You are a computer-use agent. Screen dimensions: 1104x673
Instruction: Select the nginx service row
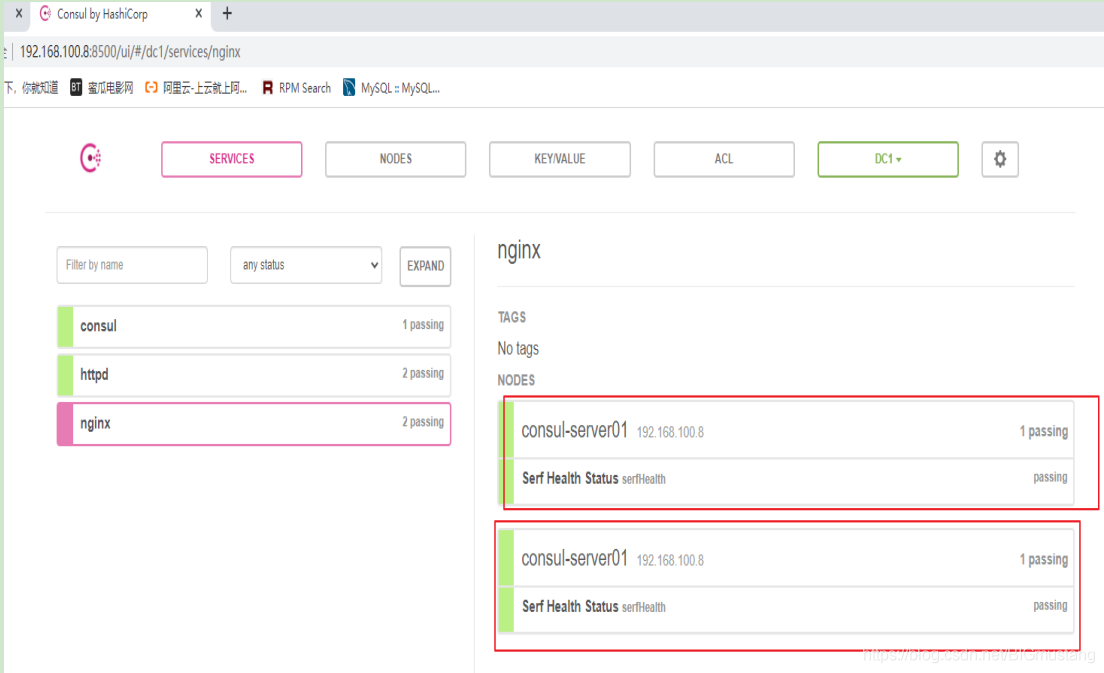[254, 424]
